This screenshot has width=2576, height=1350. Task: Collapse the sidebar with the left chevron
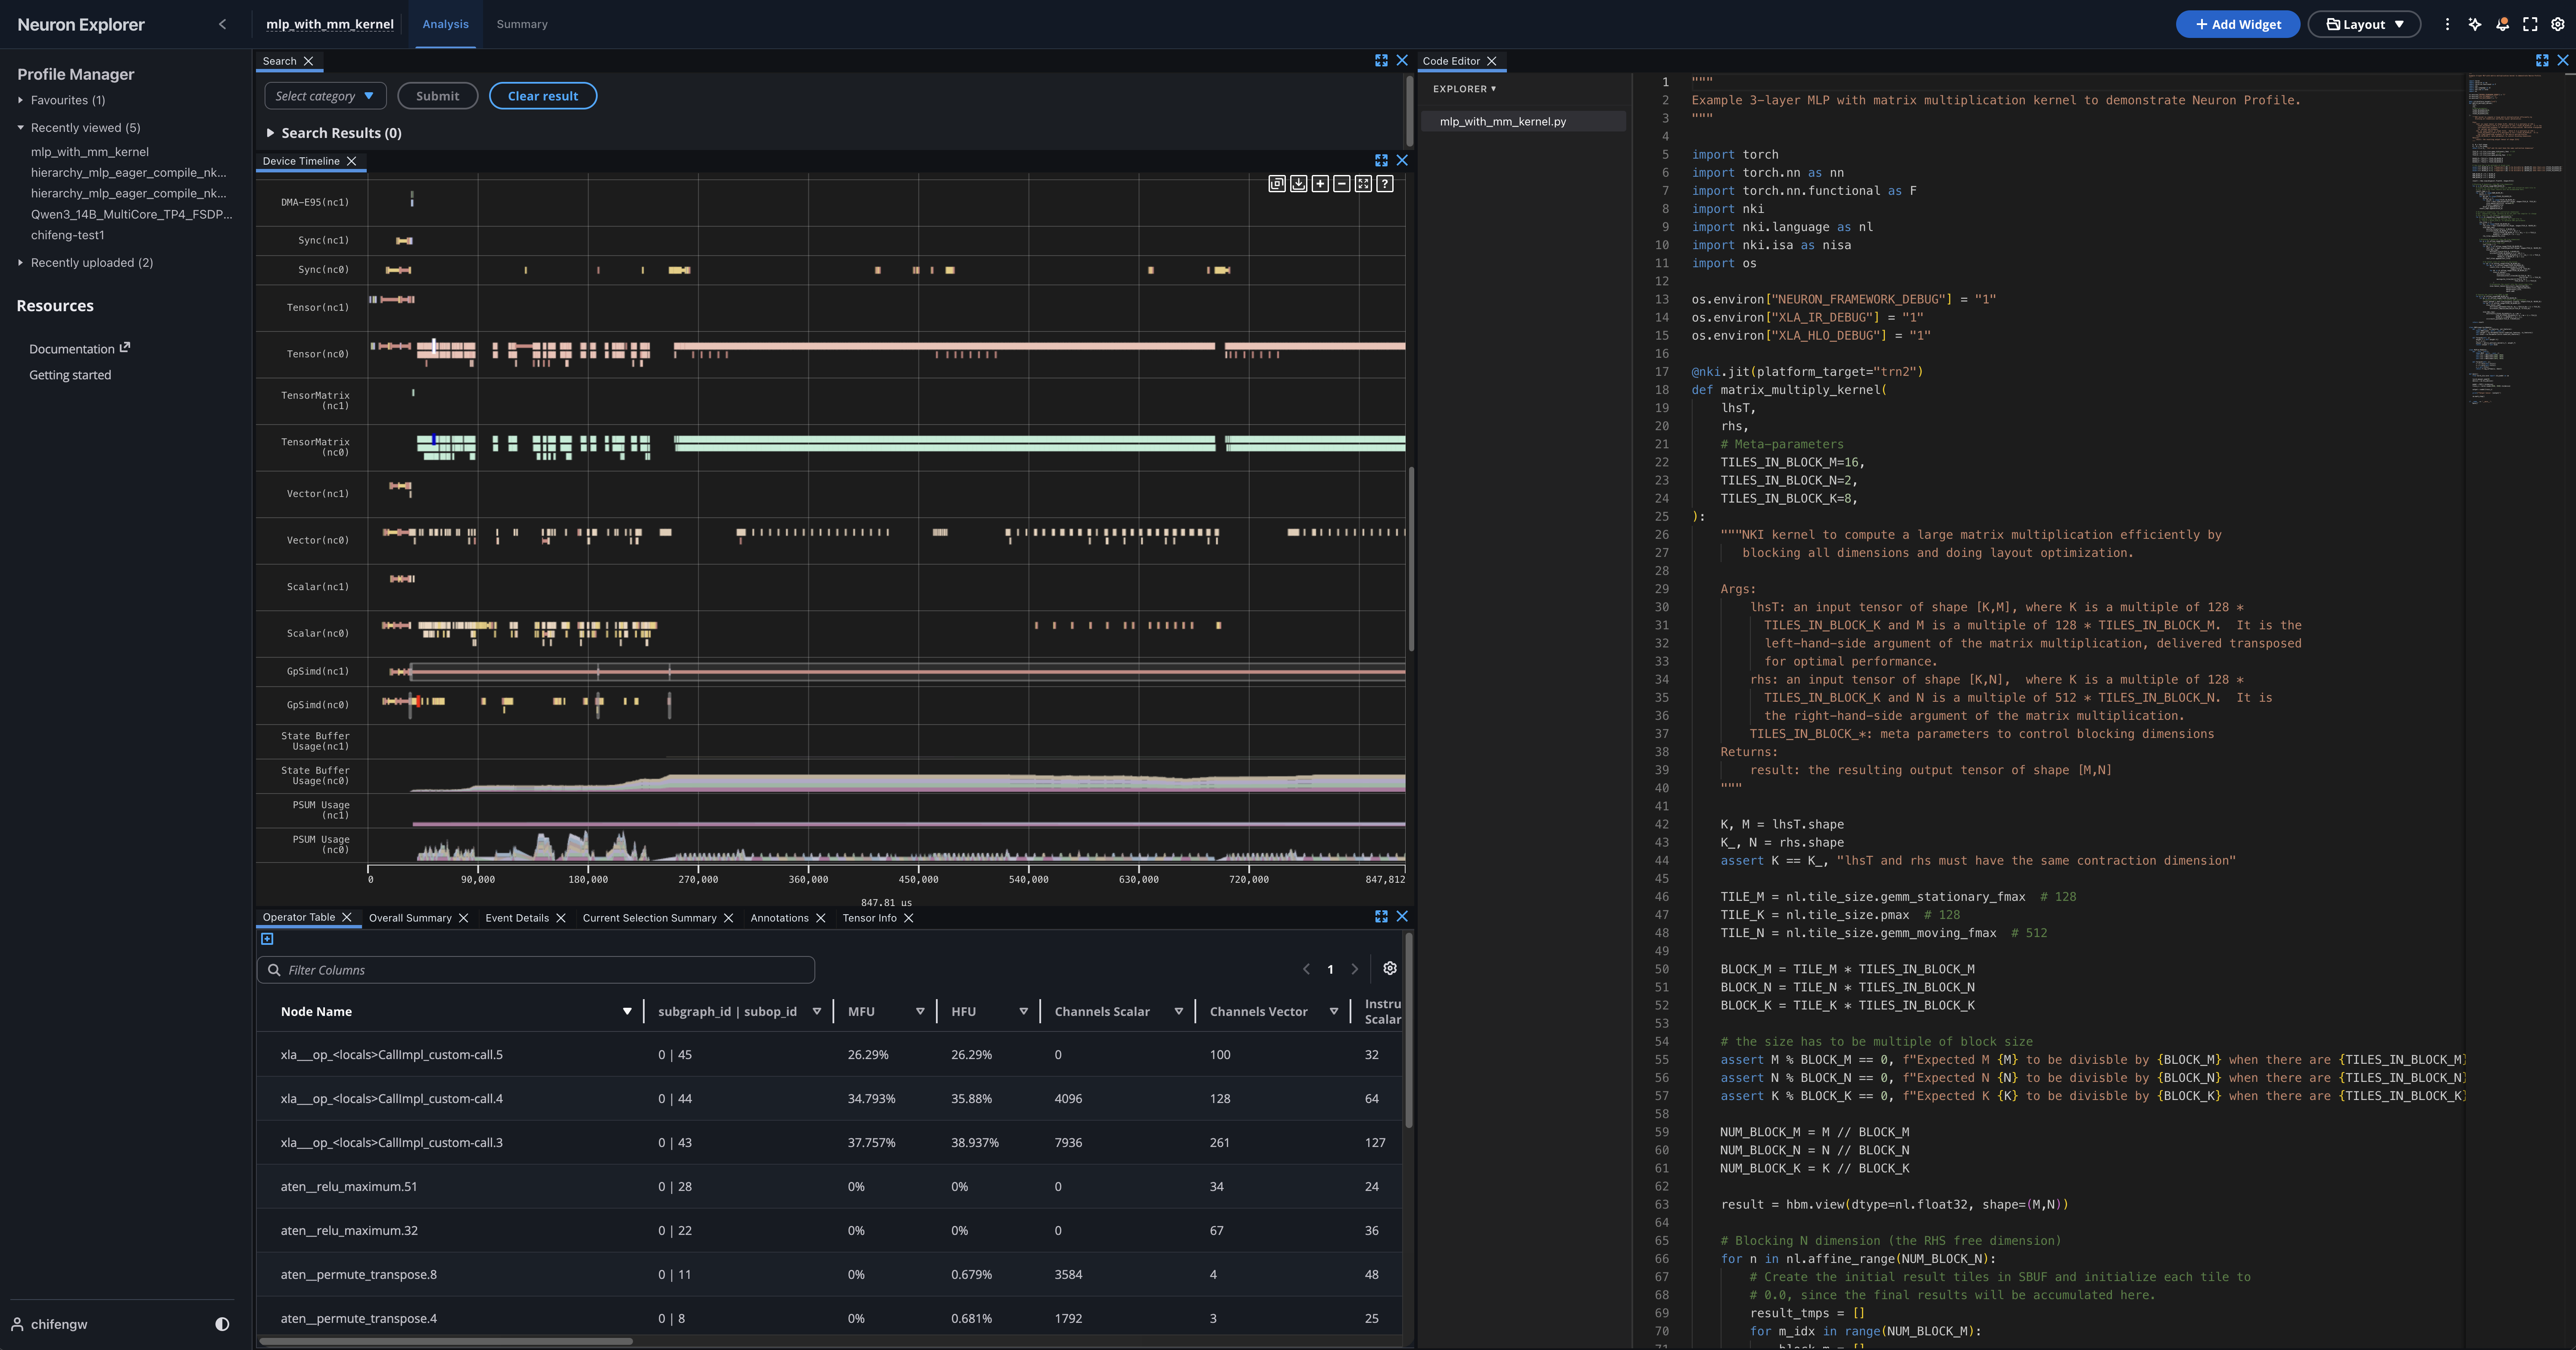pos(222,24)
